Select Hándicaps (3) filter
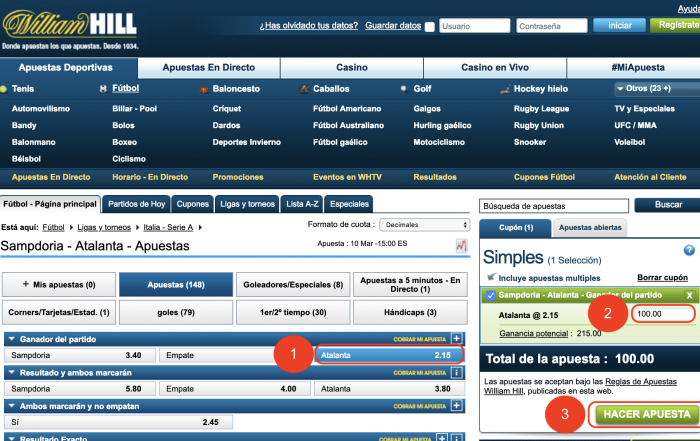The height and width of the screenshot is (441, 700). (410, 312)
